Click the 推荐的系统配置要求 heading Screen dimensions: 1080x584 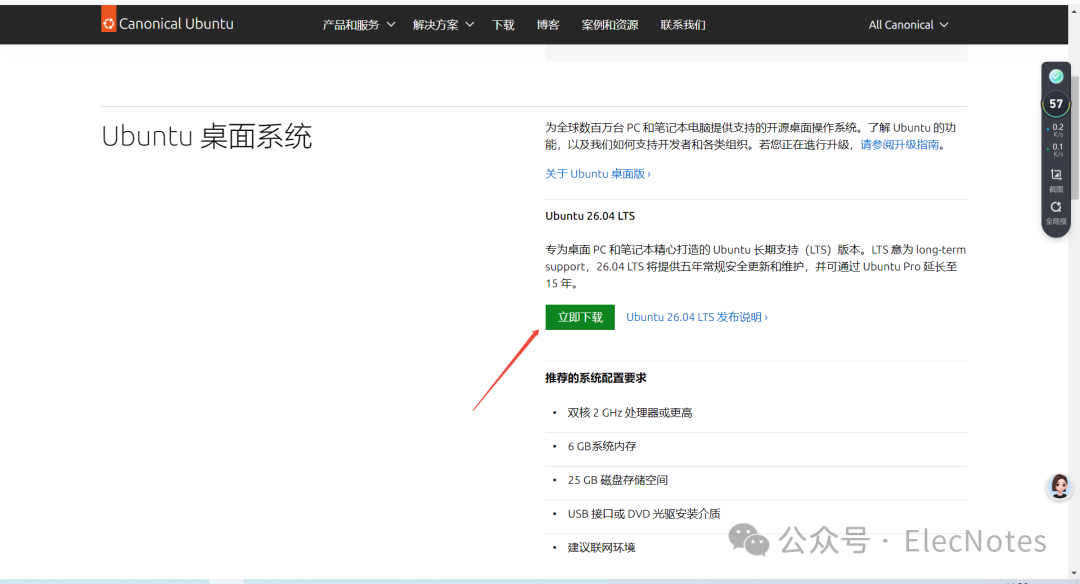pyautogui.click(x=596, y=378)
